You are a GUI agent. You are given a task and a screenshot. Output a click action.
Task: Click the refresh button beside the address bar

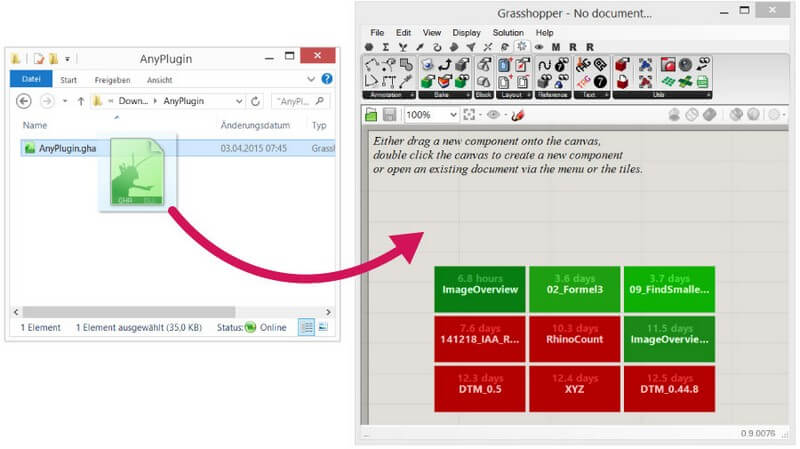coord(256,101)
